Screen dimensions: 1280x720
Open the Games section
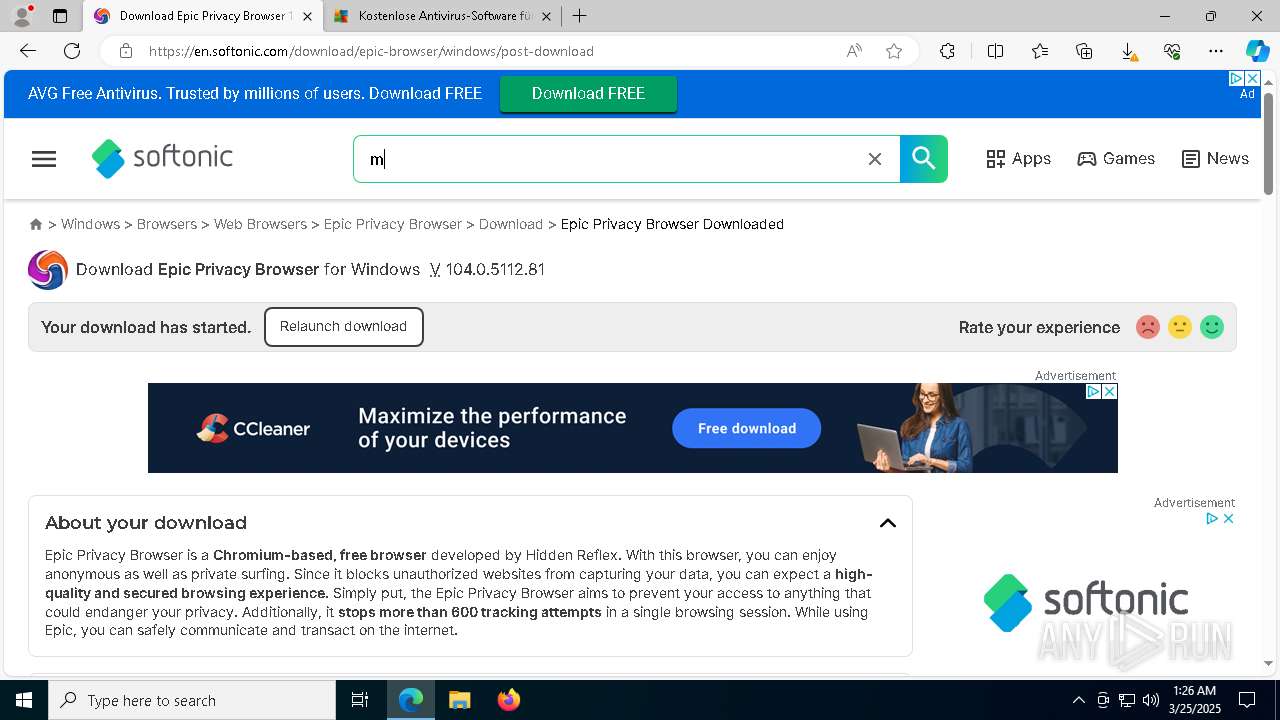[x=1116, y=159]
